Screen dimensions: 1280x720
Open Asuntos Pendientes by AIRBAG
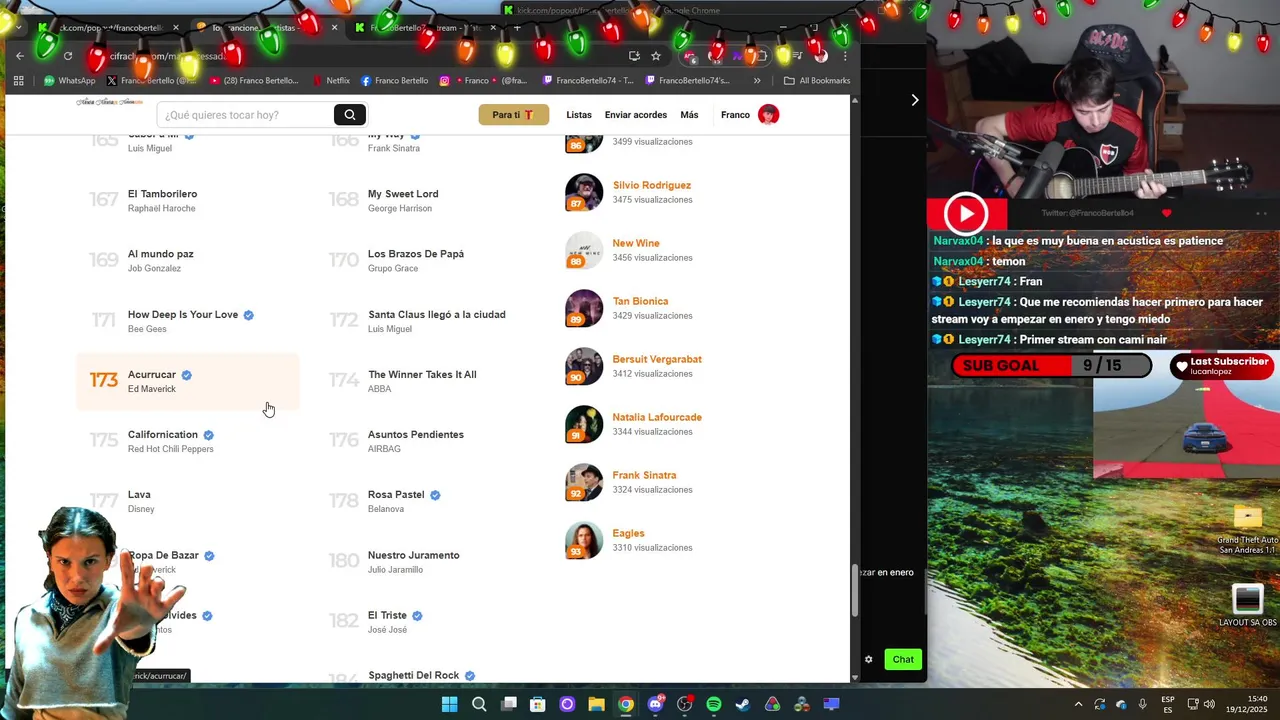tap(416, 435)
